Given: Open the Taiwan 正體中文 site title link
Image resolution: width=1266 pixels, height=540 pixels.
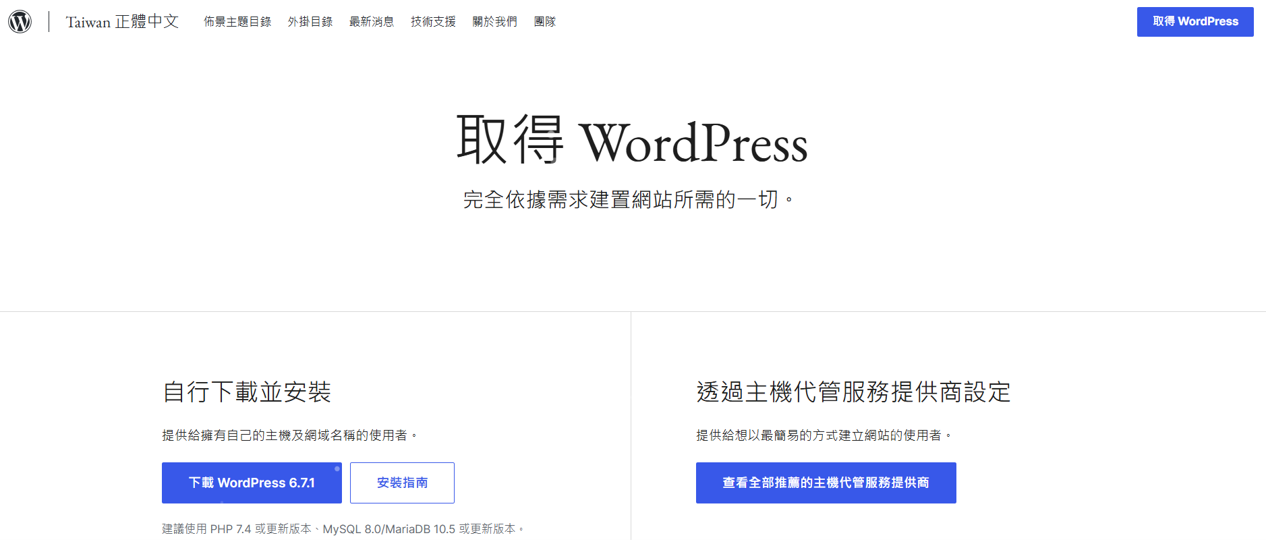Looking at the screenshot, I should (122, 21).
